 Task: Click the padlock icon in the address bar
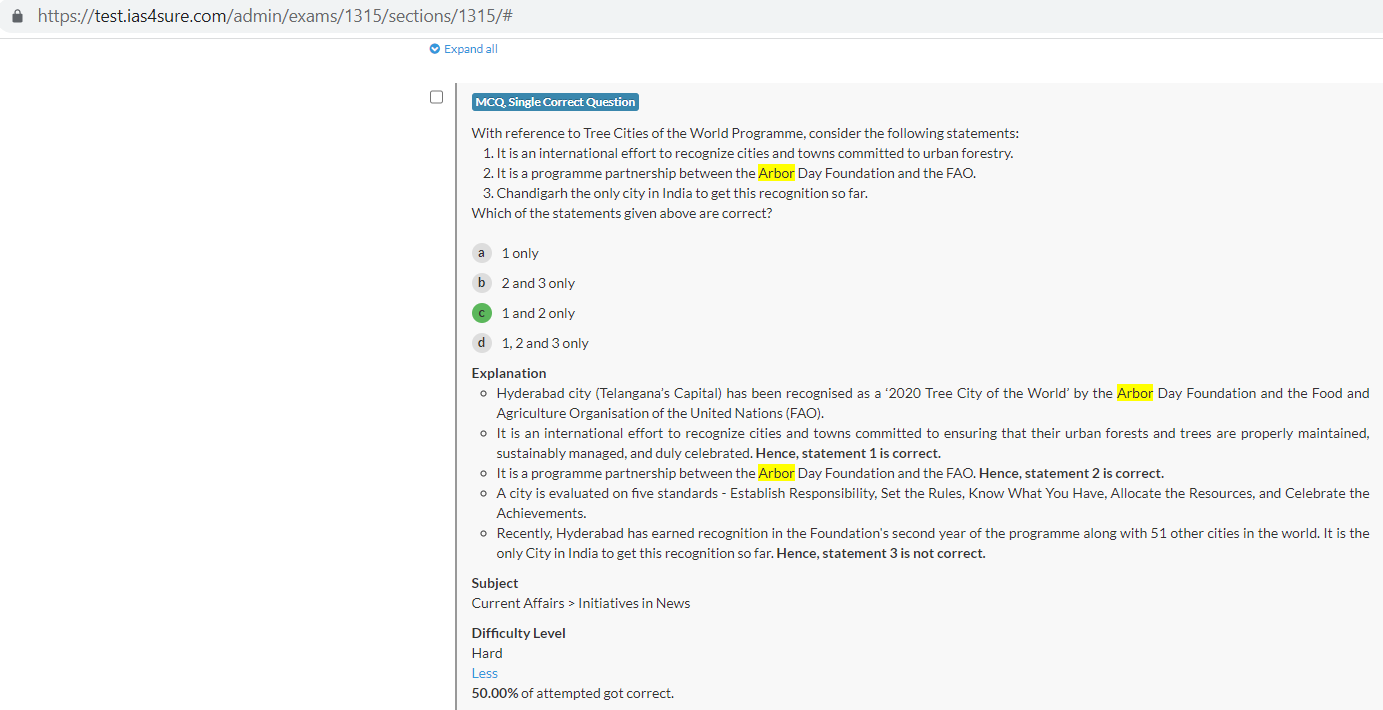pos(17,17)
